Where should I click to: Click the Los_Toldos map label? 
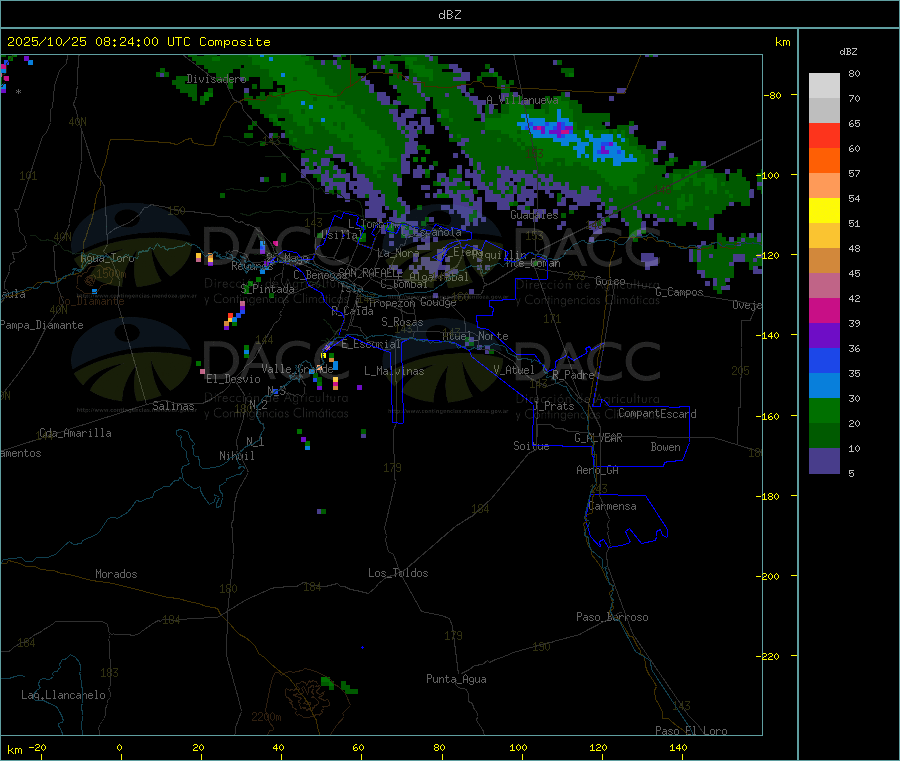click(x=398, y=573)
